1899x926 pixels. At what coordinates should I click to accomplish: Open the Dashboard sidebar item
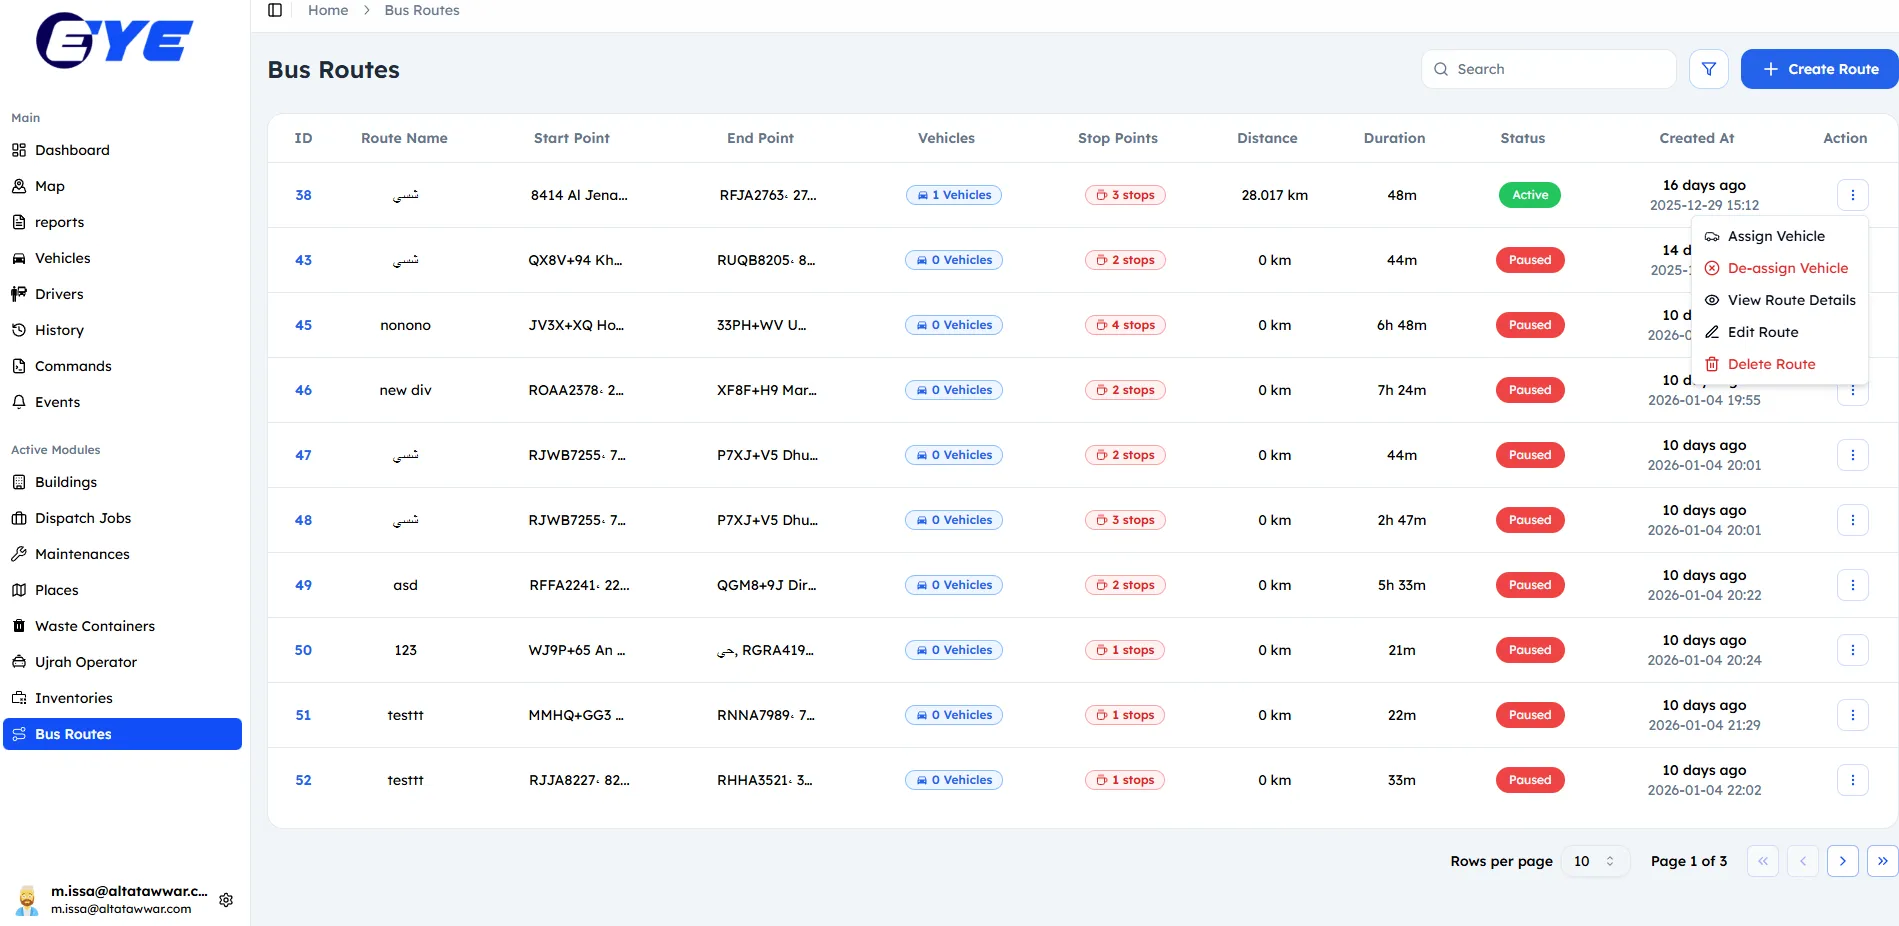click(72, 150)
